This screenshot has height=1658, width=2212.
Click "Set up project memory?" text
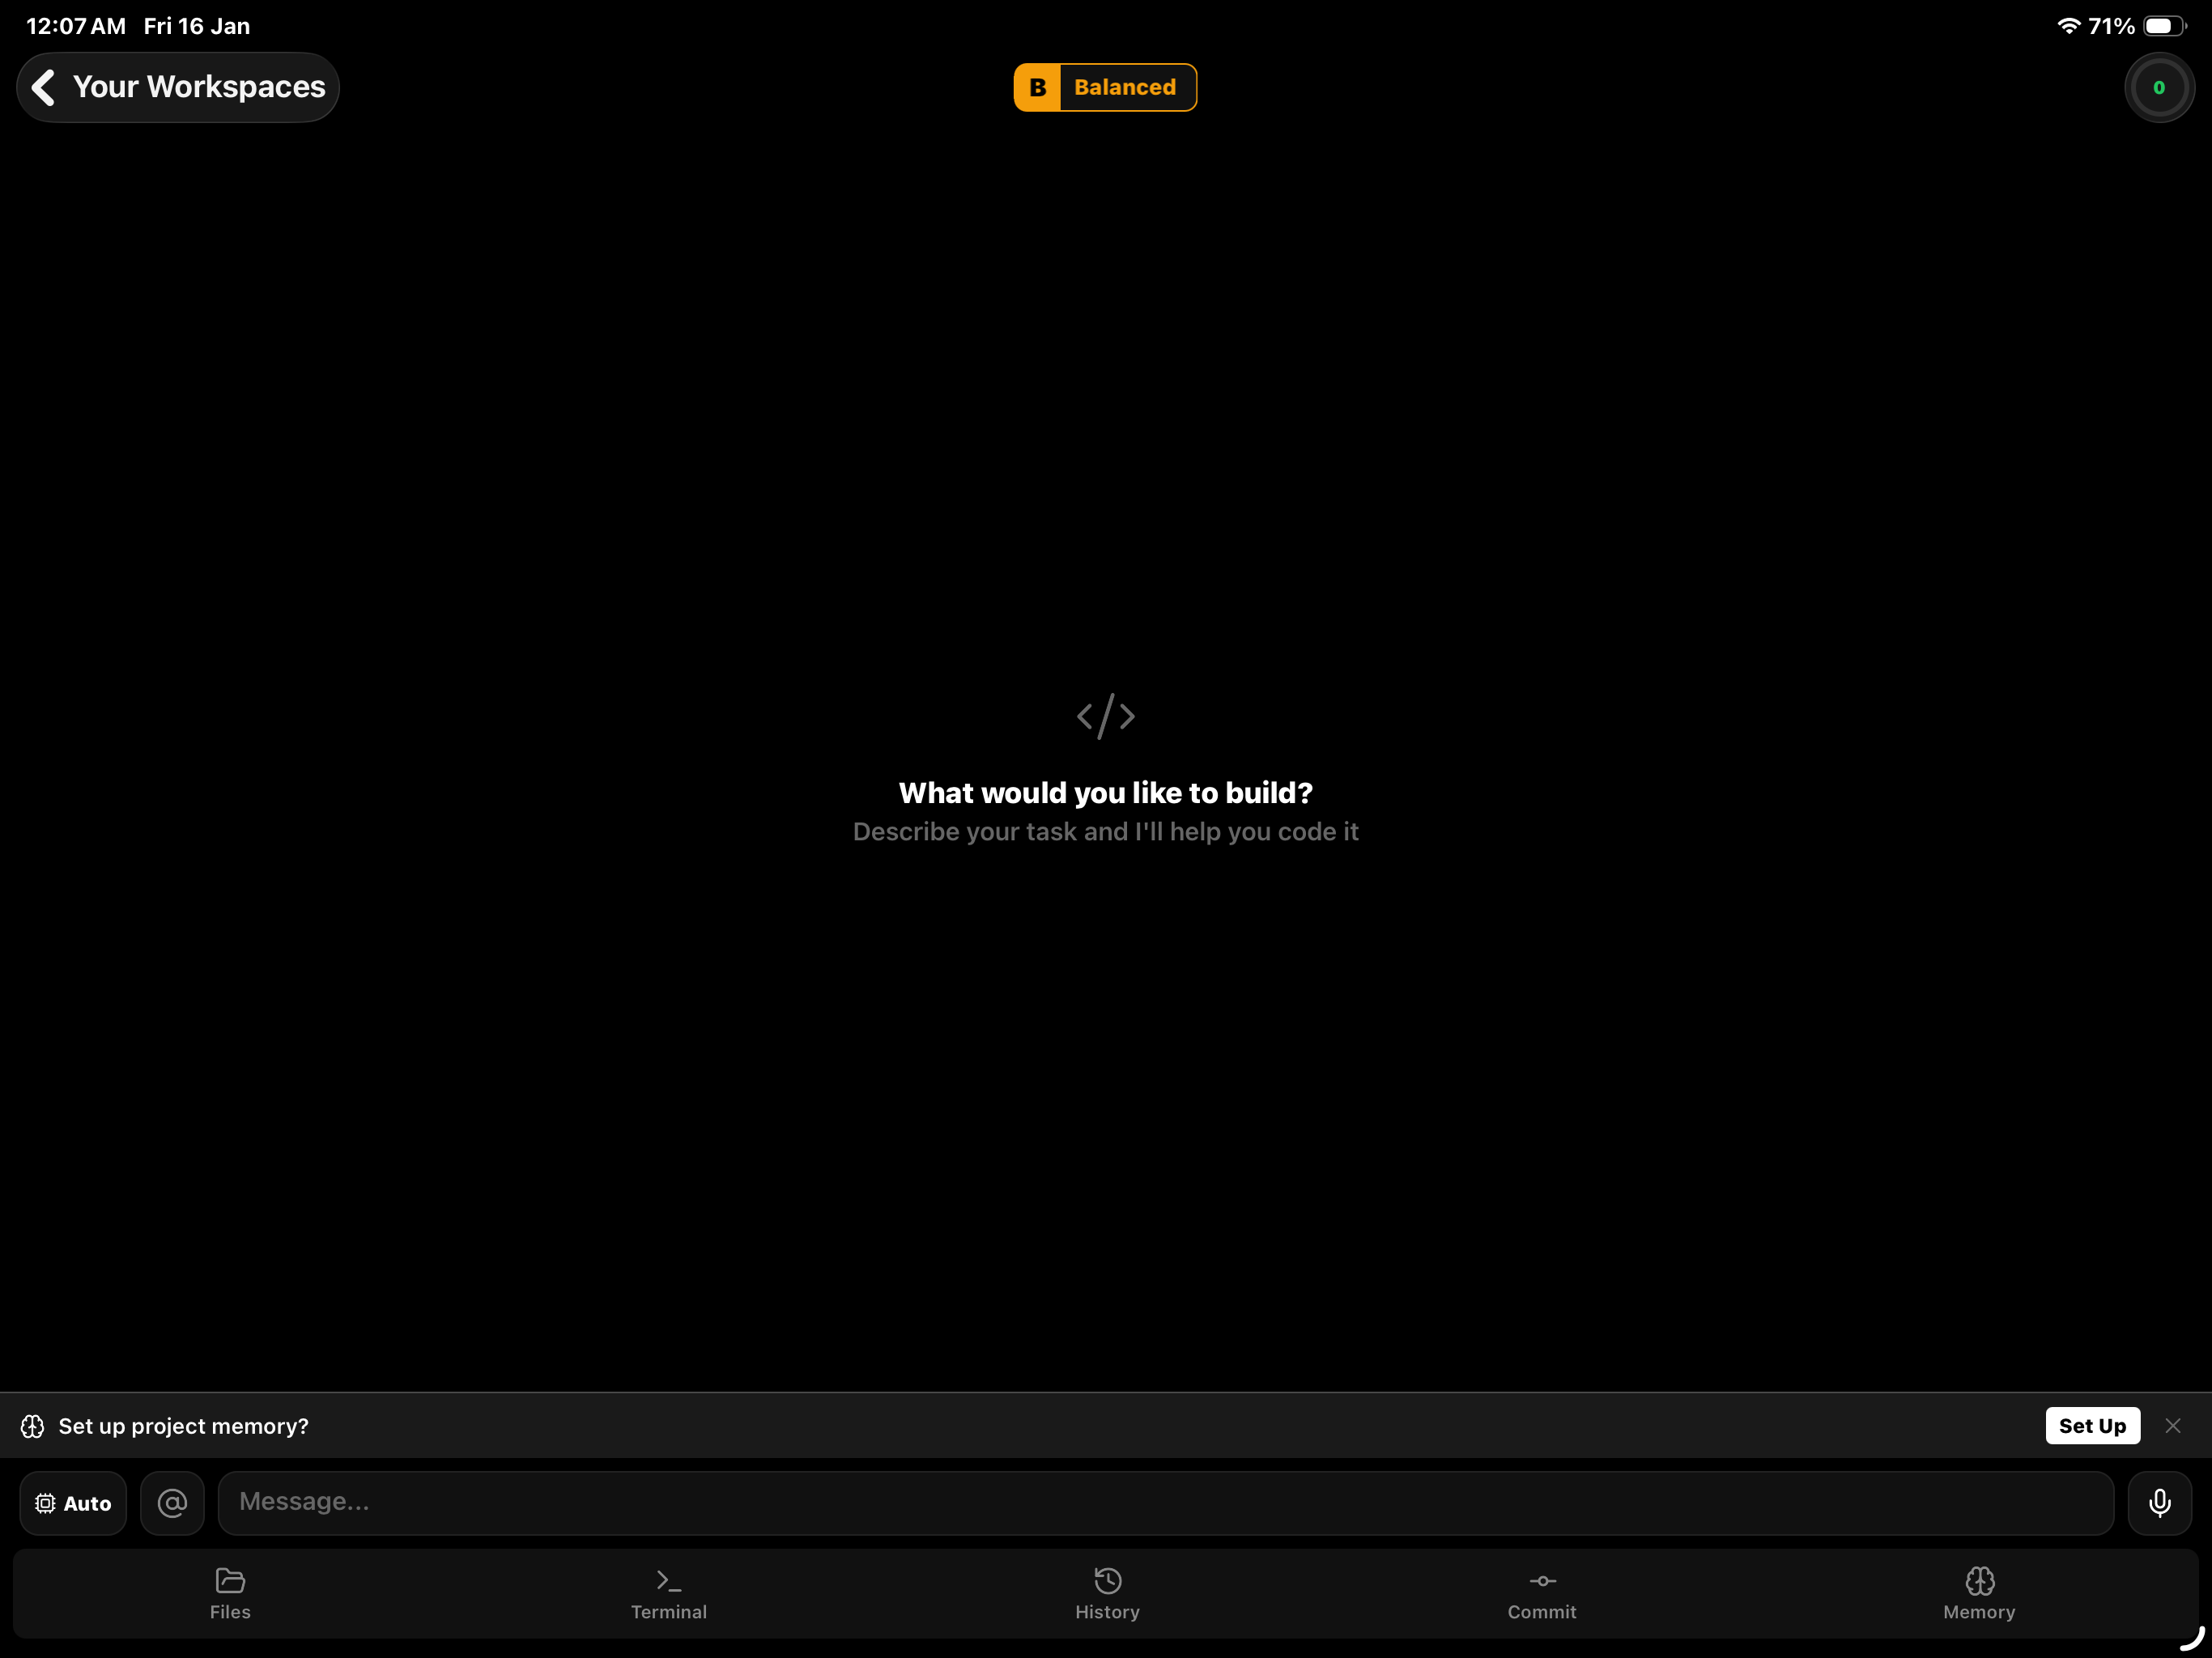click(x=184, y=1426)
